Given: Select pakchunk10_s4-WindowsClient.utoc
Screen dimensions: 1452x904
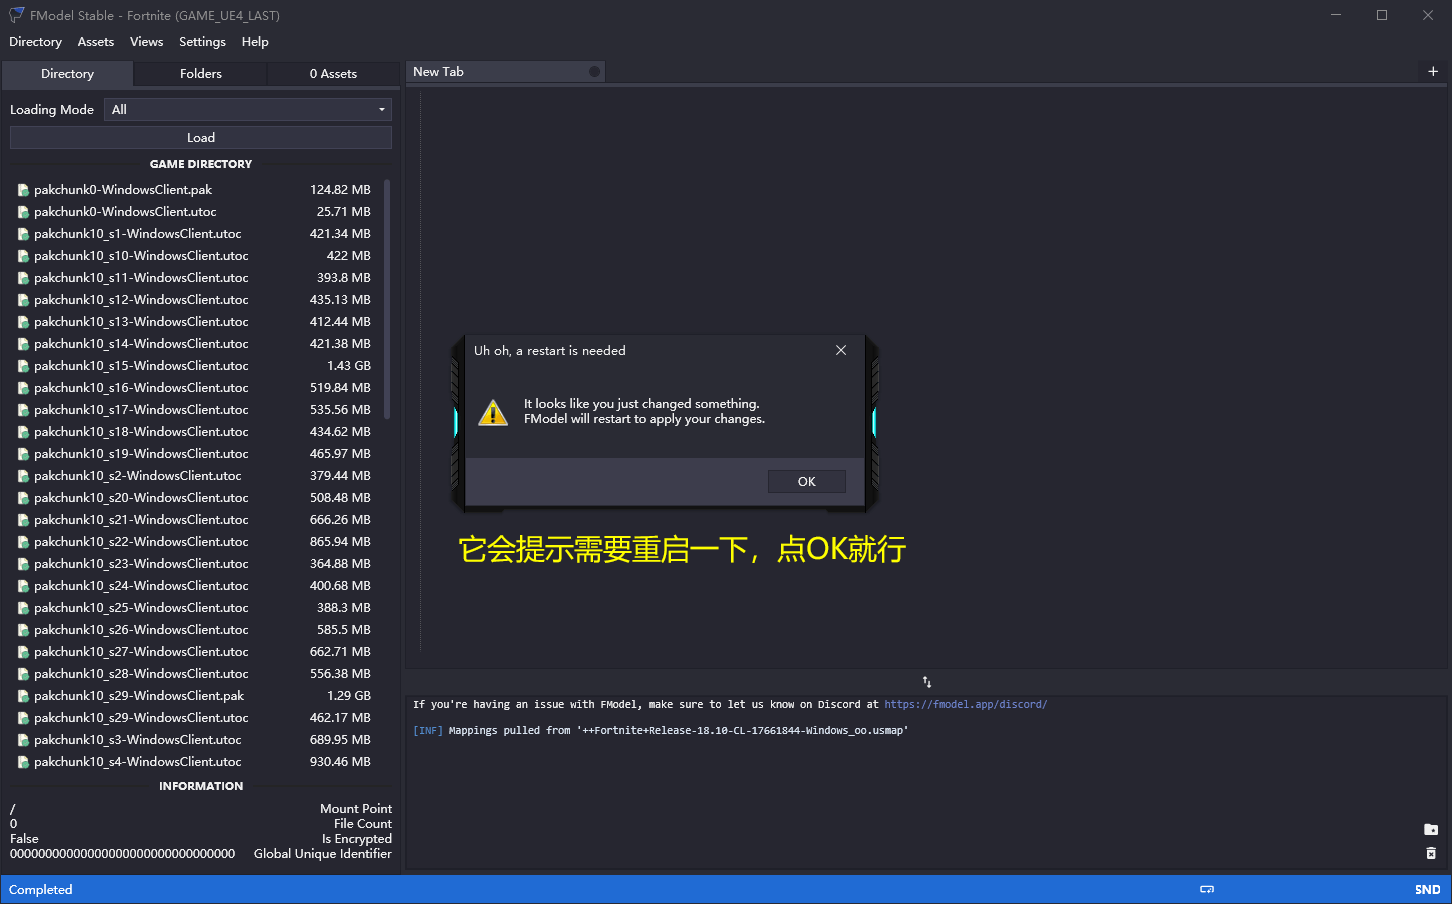Looking at the screenshot, I should [194, 762].
